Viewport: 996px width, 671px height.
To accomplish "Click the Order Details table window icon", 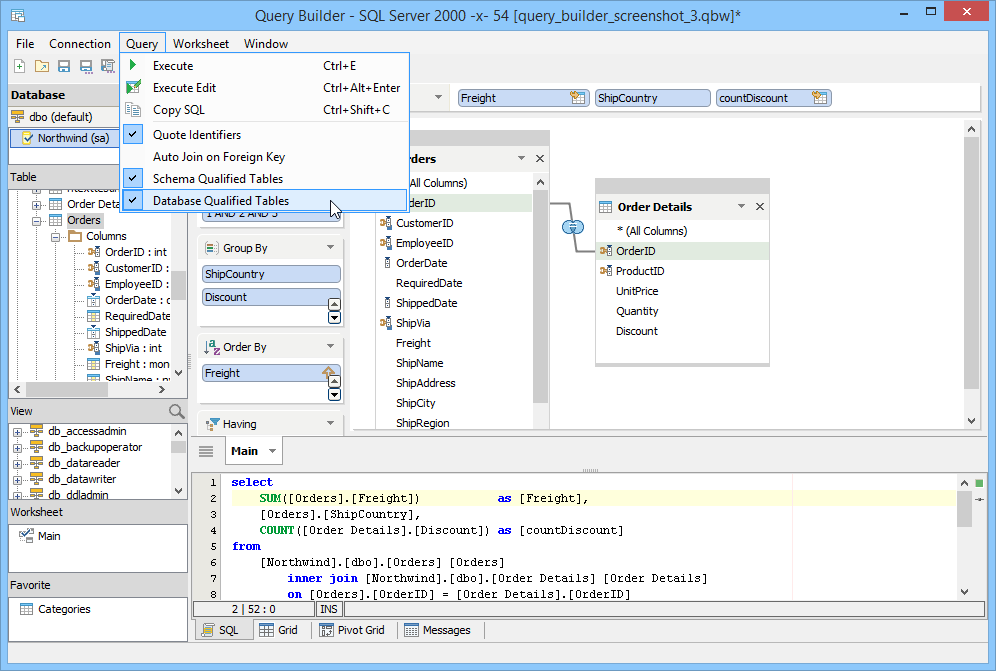I will pos(605,207).
